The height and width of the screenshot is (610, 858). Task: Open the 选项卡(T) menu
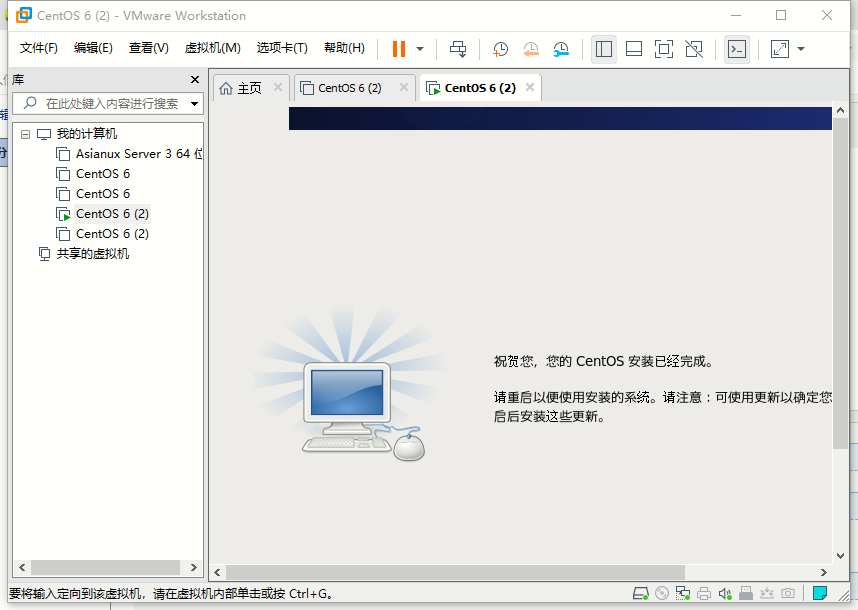coord(282,48)
